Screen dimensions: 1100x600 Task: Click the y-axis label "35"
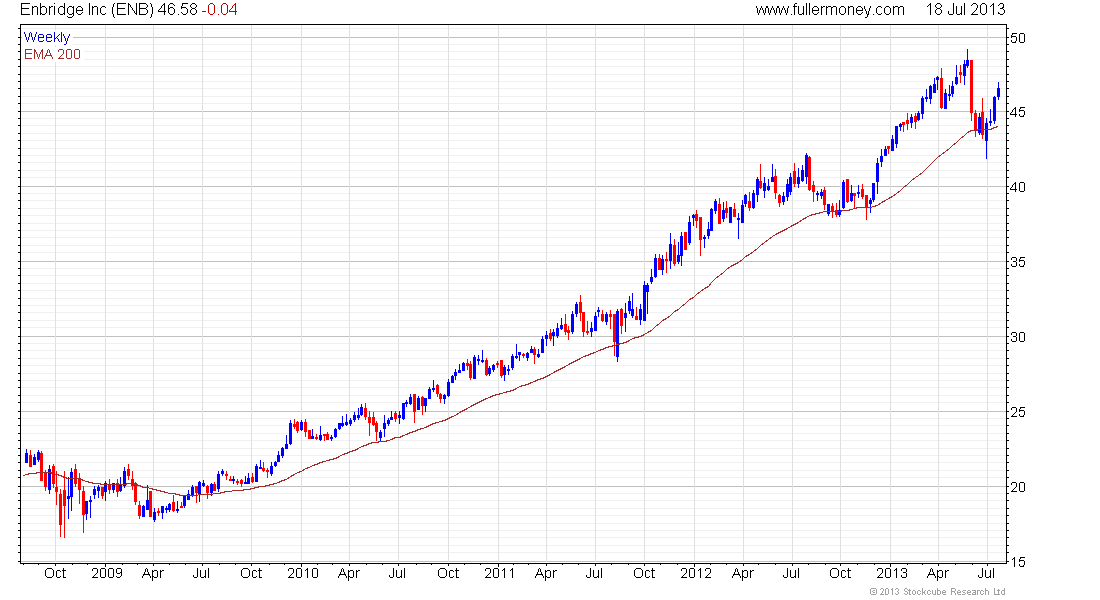(1017, 262)
